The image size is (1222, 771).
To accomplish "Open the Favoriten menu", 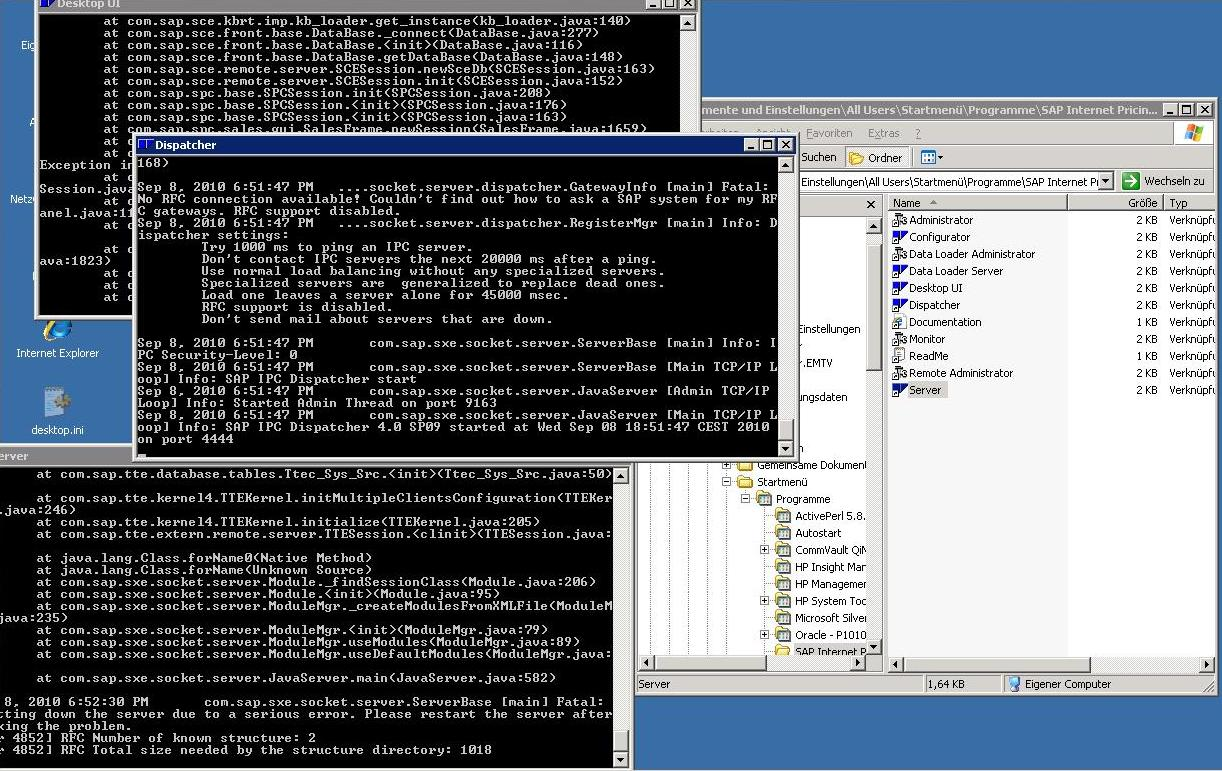I will tap(829, 133).
